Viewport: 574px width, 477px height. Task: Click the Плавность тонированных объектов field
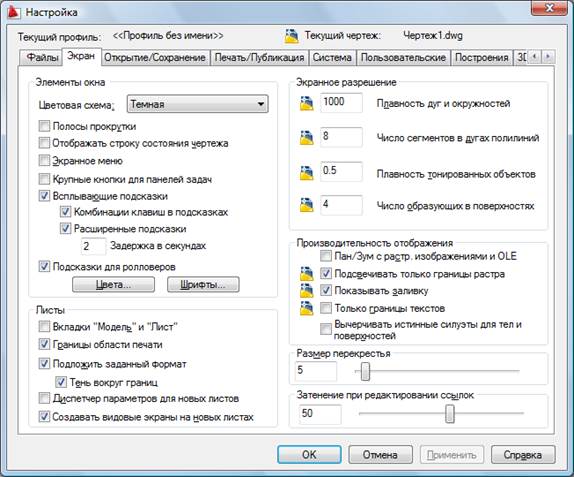[x=341, y=171]
